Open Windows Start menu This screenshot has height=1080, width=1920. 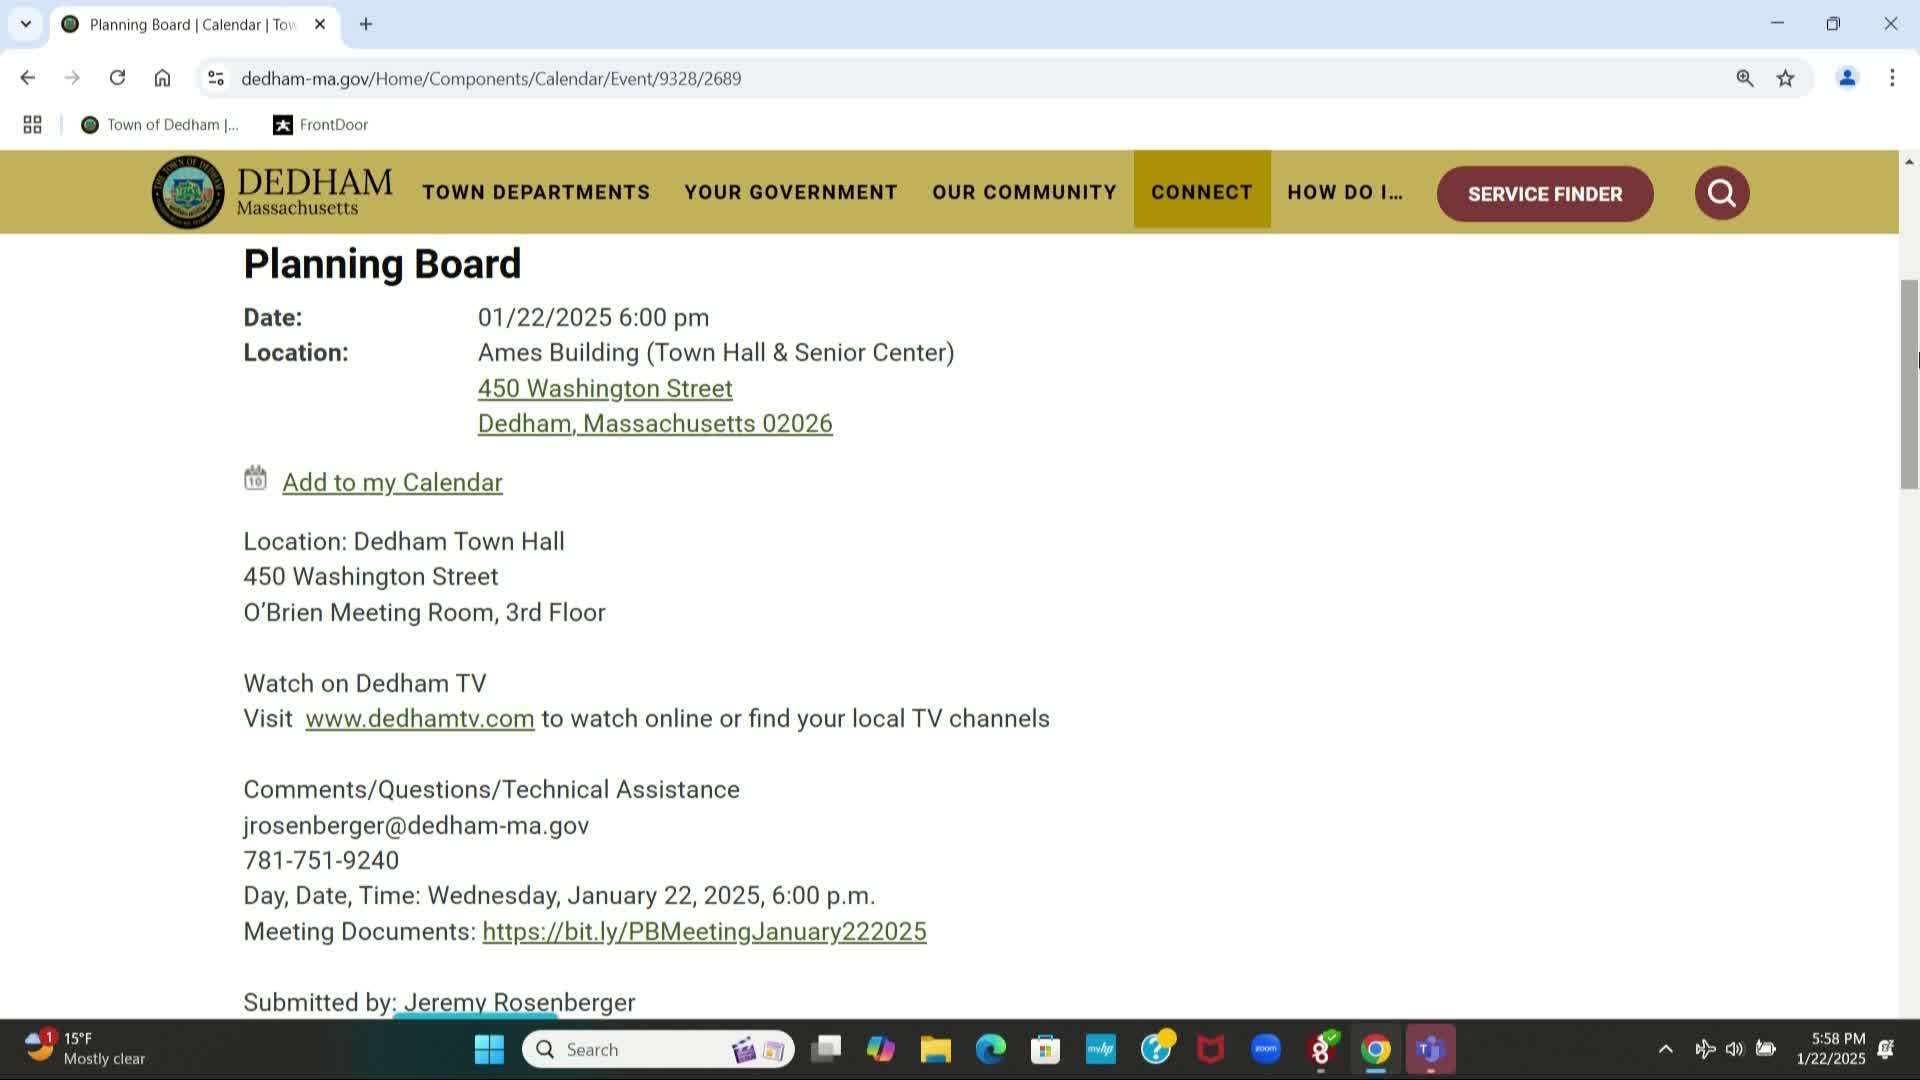point(489,1049)
